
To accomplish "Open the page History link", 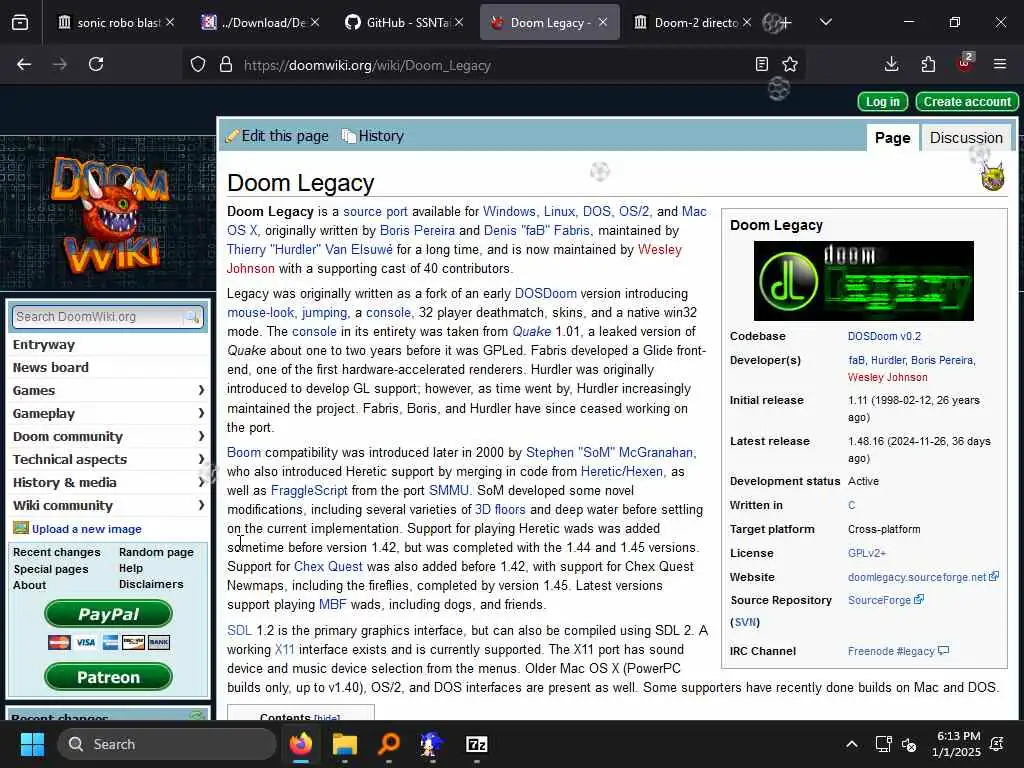I will 373,136.
